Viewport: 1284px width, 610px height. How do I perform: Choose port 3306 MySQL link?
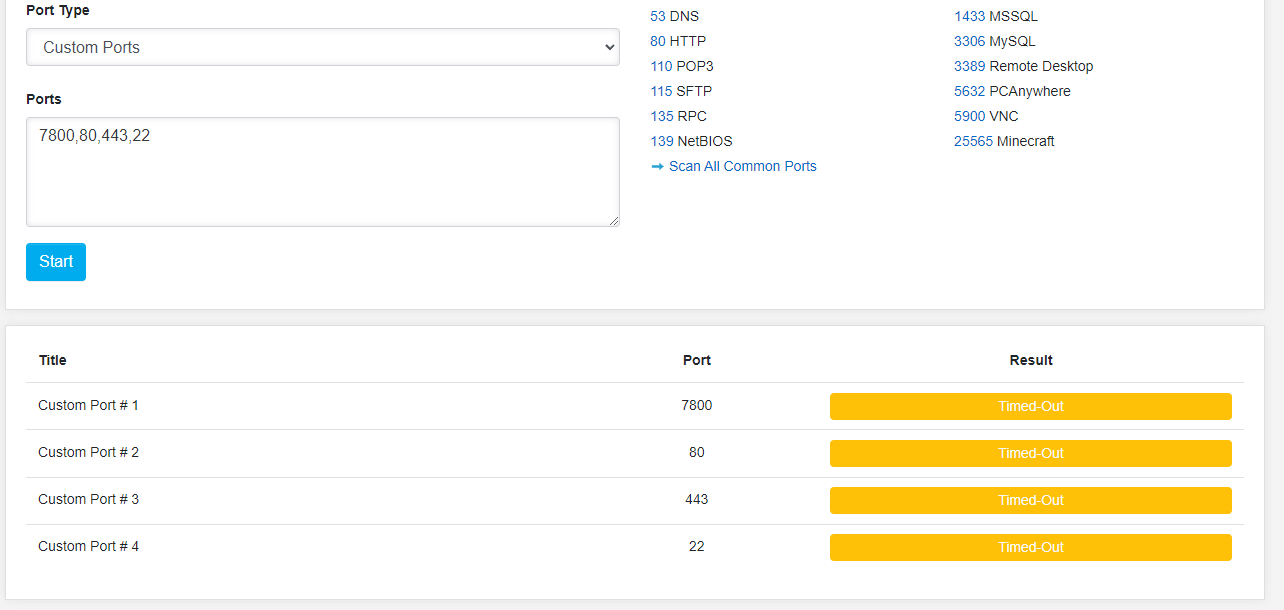tap(969, 41)
